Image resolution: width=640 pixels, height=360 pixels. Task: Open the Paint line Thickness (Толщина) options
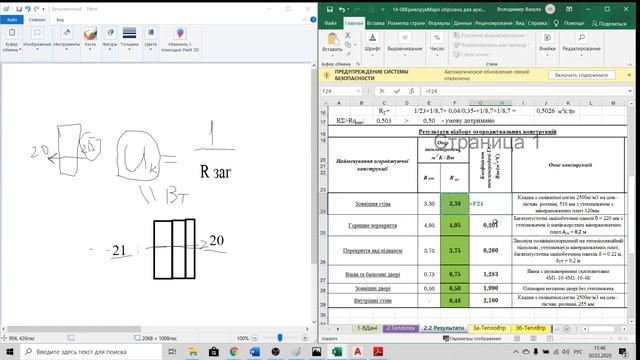pyautogui.click(x=129, y=40)
